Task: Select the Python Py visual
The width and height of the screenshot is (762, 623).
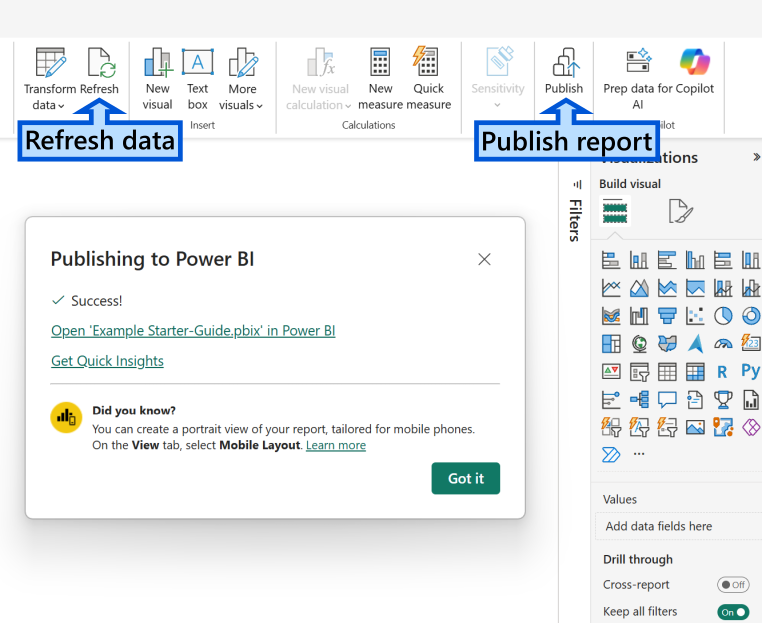Action: [751, 371]
